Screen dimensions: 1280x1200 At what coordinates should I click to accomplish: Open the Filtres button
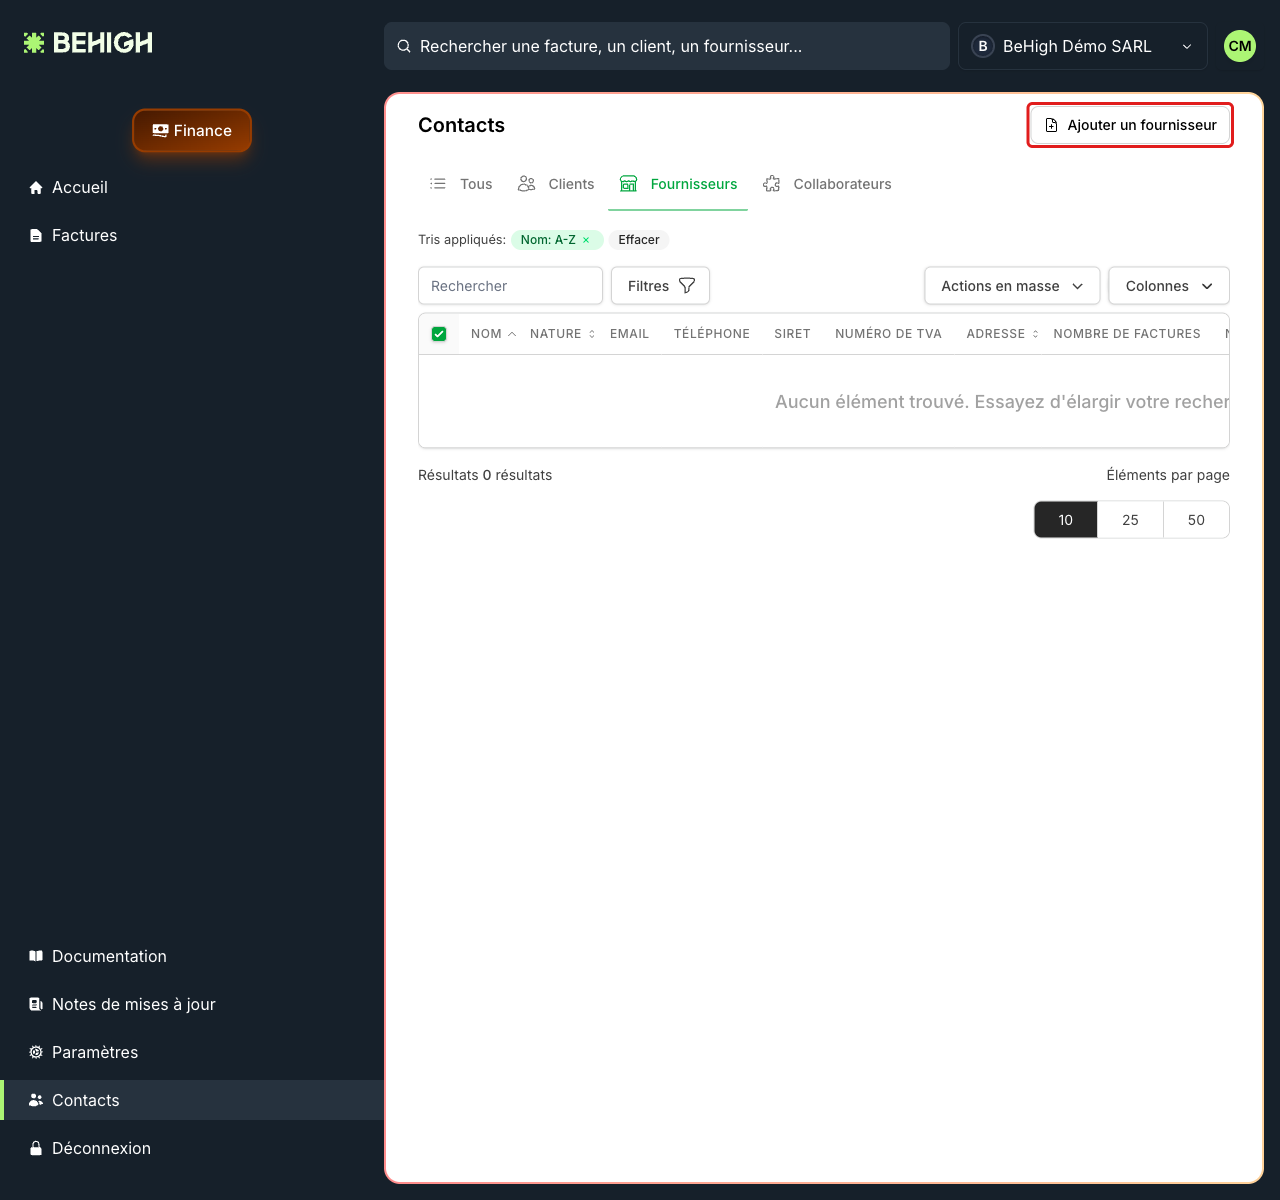point(661,286)
